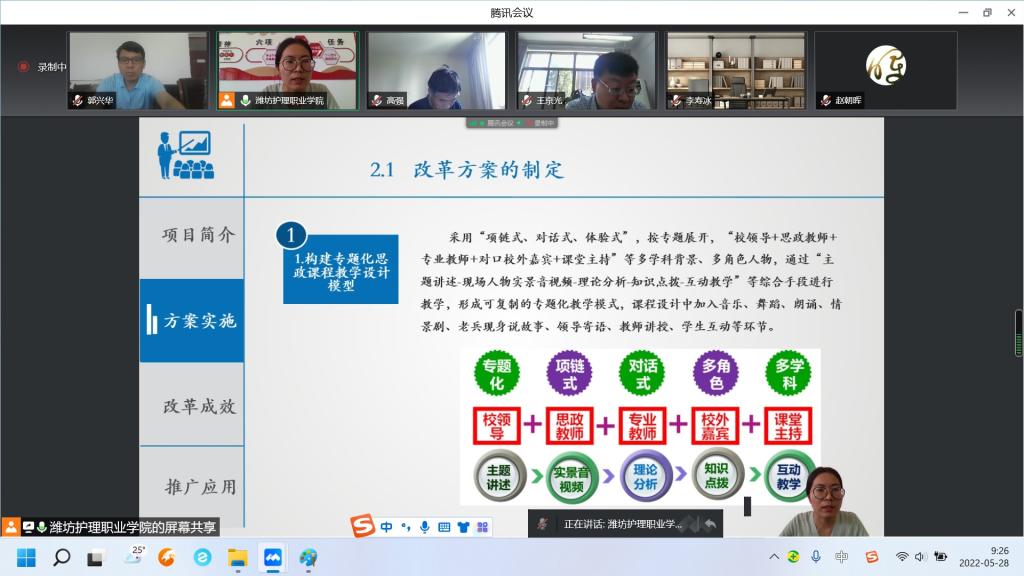Open Windows taskbar search
Screen dimensions: 1024x576
coord(61,558)
